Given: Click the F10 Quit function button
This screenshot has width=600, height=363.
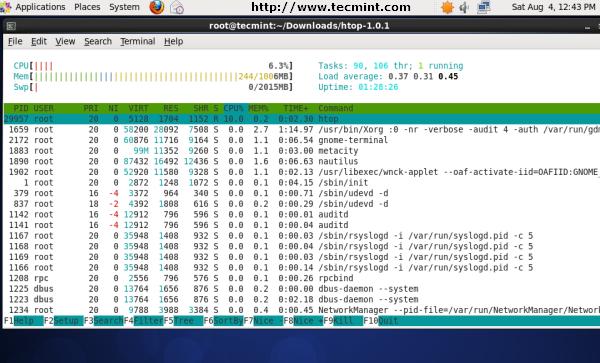Looking at the screenshot, I should (x=381, y=321).
